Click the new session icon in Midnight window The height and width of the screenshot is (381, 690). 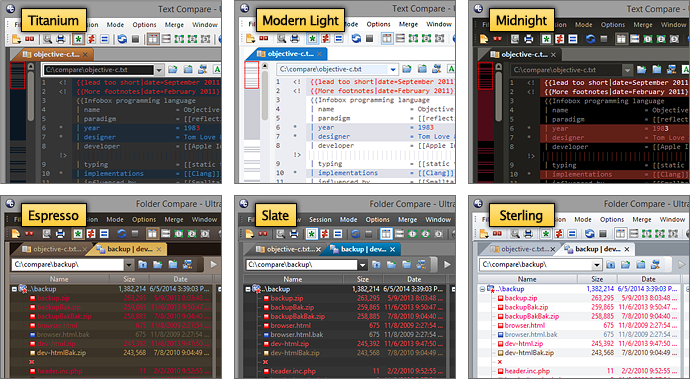484,39
